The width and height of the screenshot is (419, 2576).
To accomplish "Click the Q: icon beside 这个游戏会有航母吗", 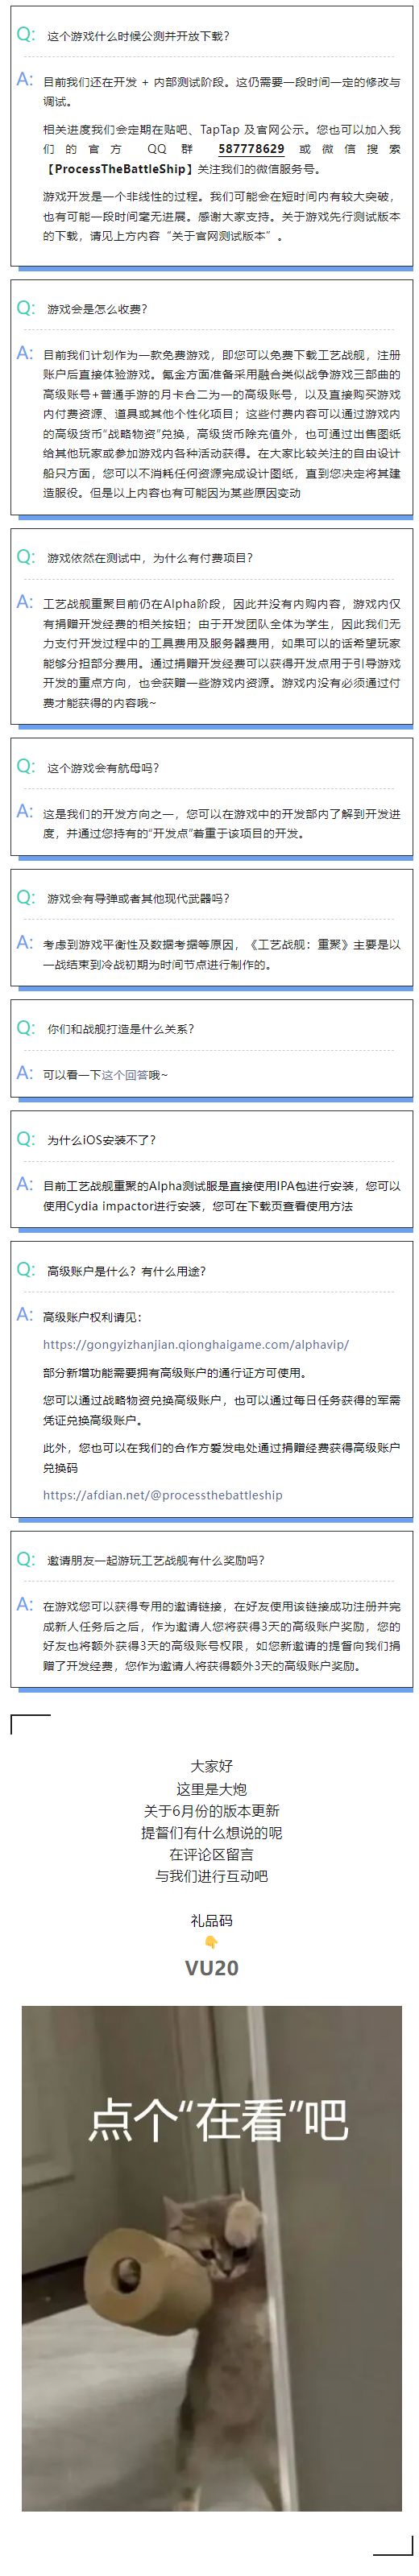I will pos(26,767).
